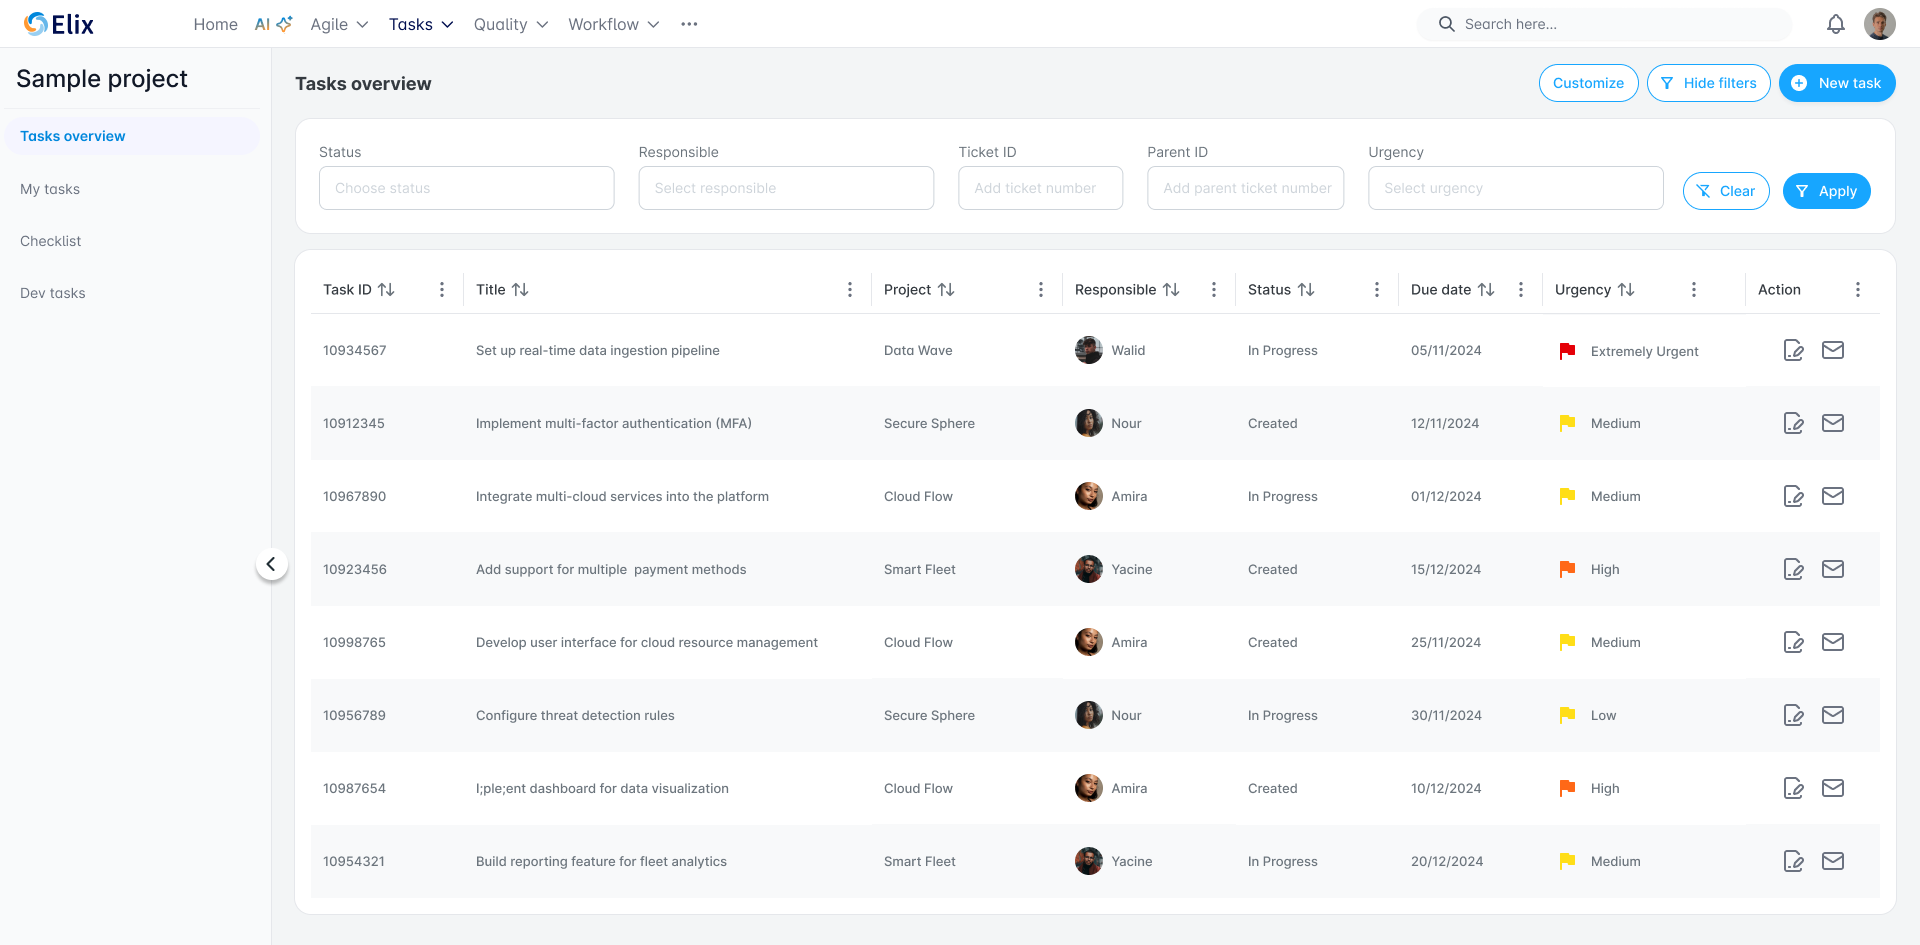
Task: Open Checklist in sidebar
Action: 51,241
